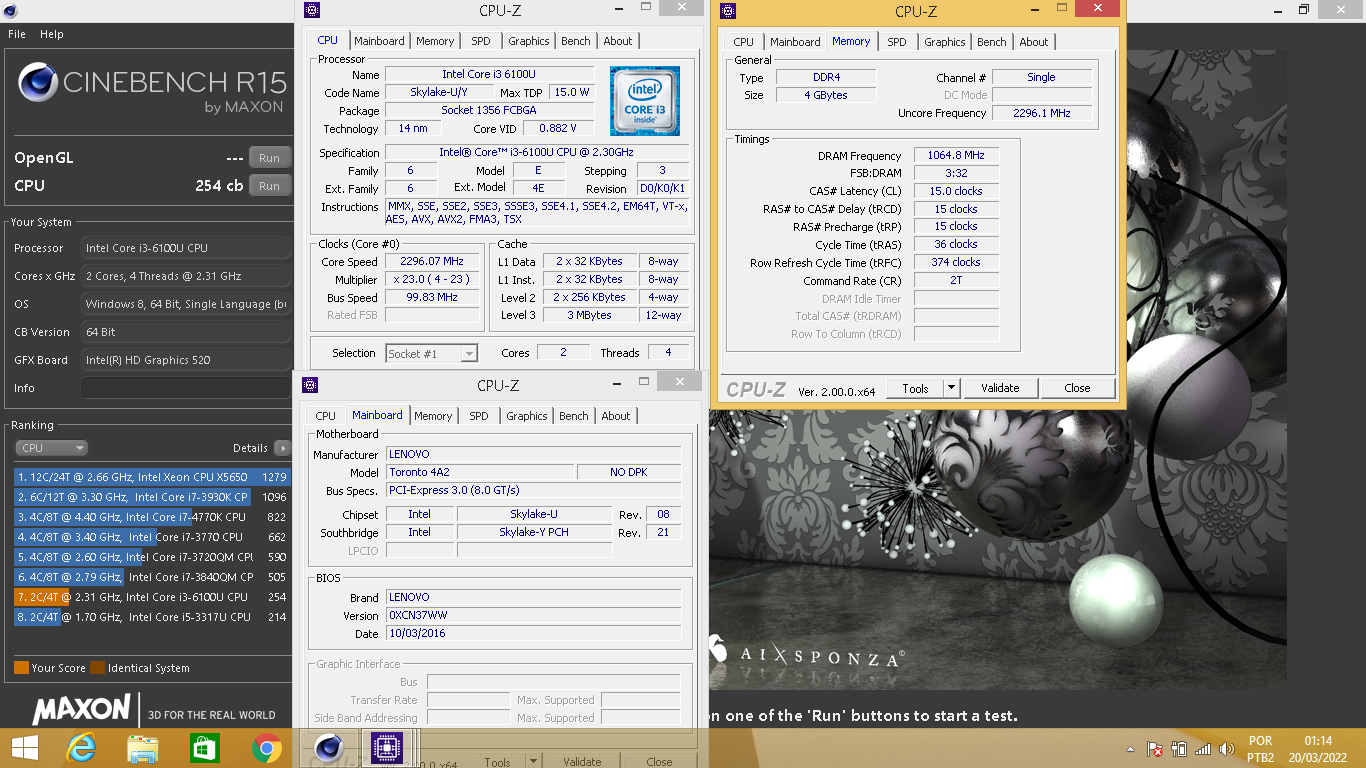Click the POR PTB2 language indicator
The image size is (1366, 768).
pos(1261,749)
